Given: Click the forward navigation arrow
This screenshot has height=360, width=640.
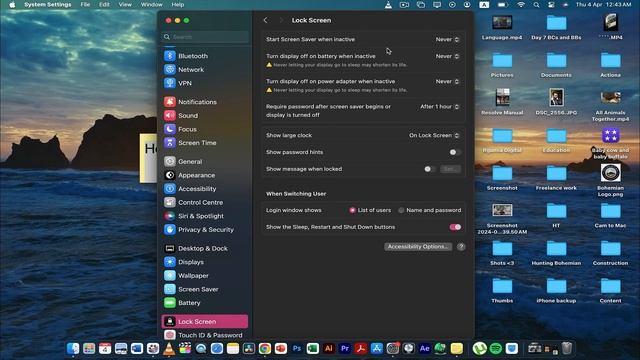Looking at the screenshot, I should [281, 20].
